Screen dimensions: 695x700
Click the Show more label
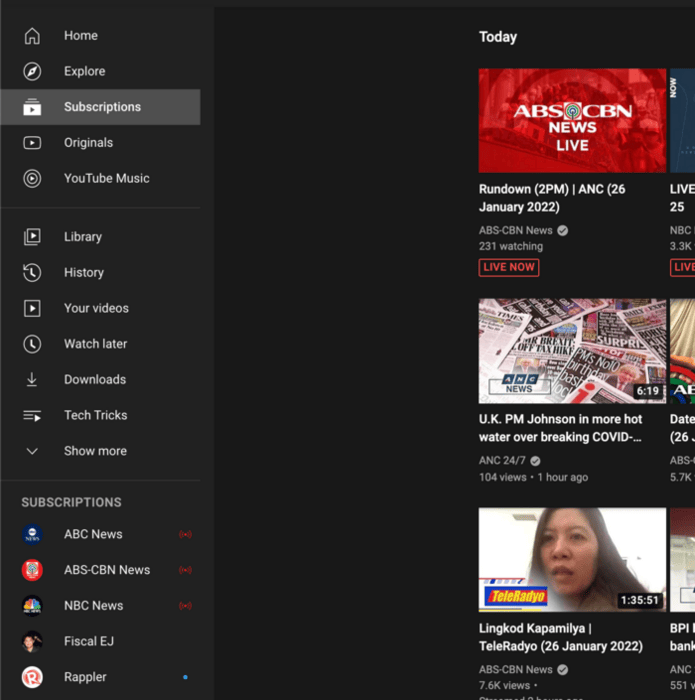pos(95,451)
